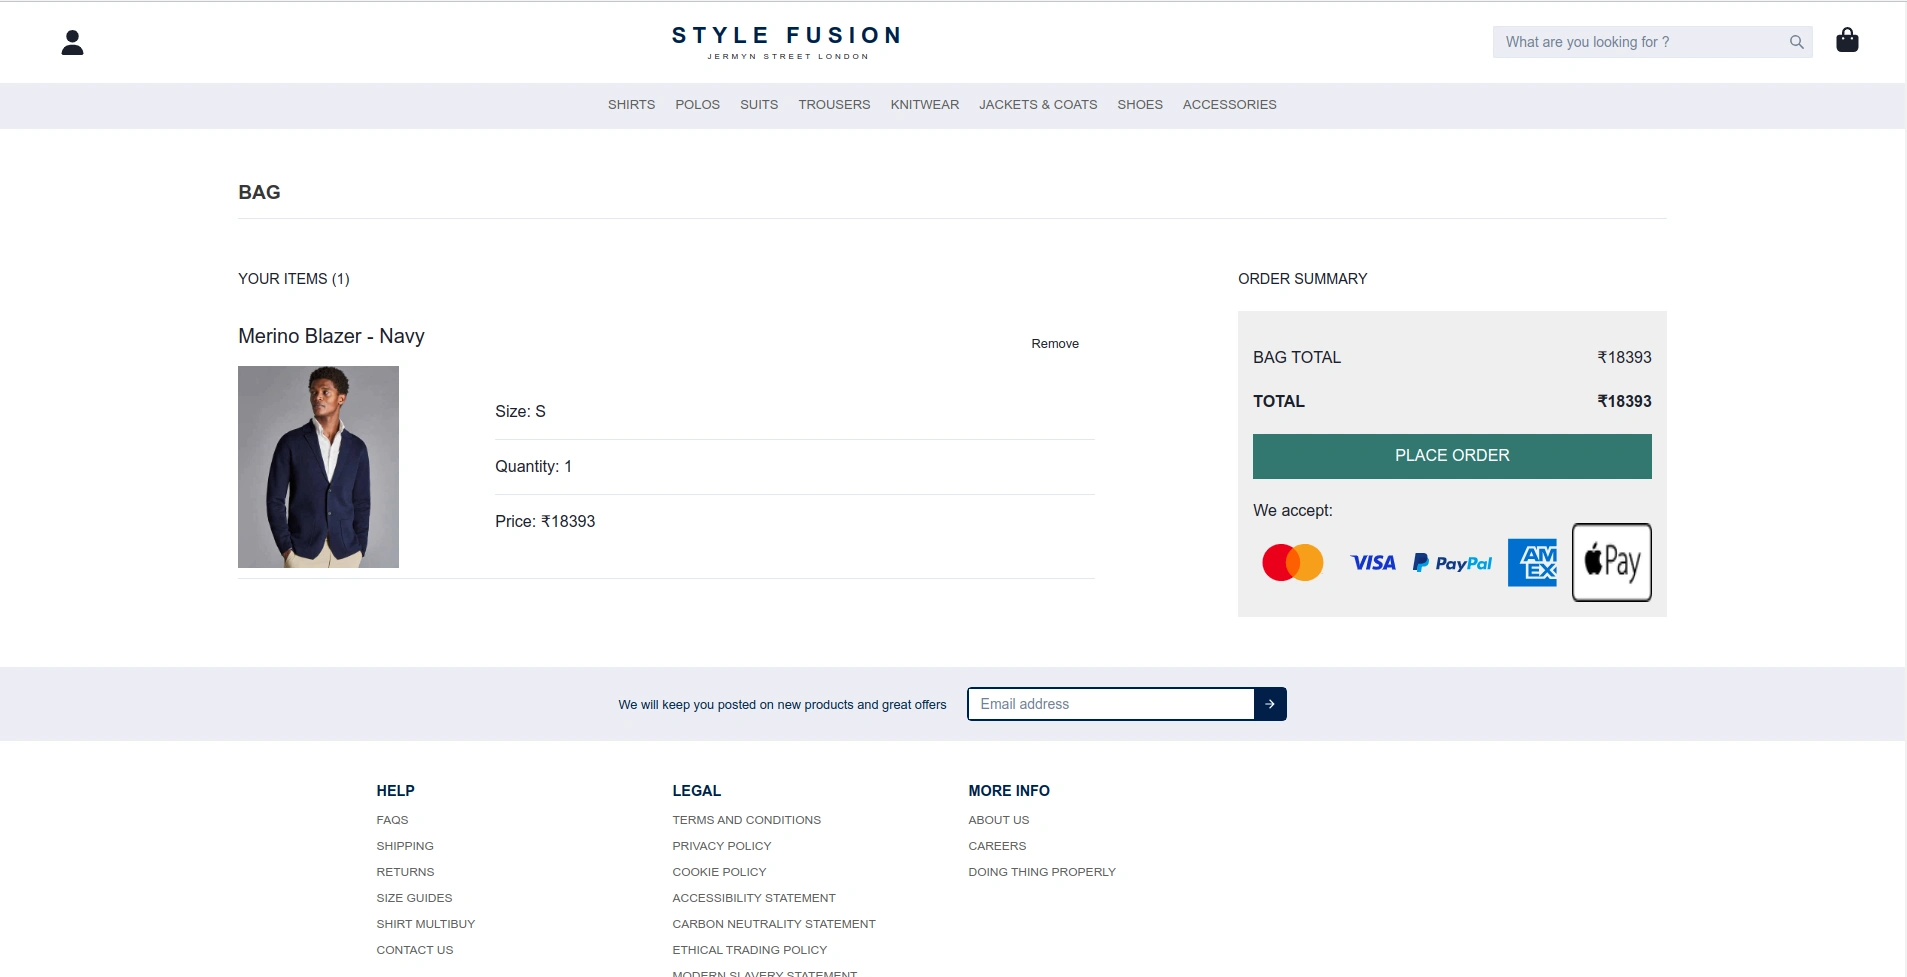Image resolution: width=1907 pixels, height=977 pixels.
Task: Open the Contact Us link
Action: coord(414,950)
